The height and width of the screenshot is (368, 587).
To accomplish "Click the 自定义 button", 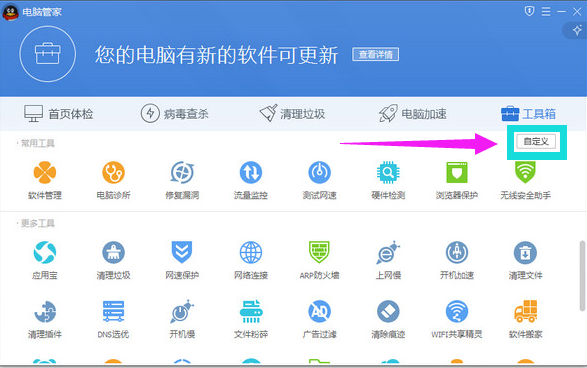I will pos(536,142).
